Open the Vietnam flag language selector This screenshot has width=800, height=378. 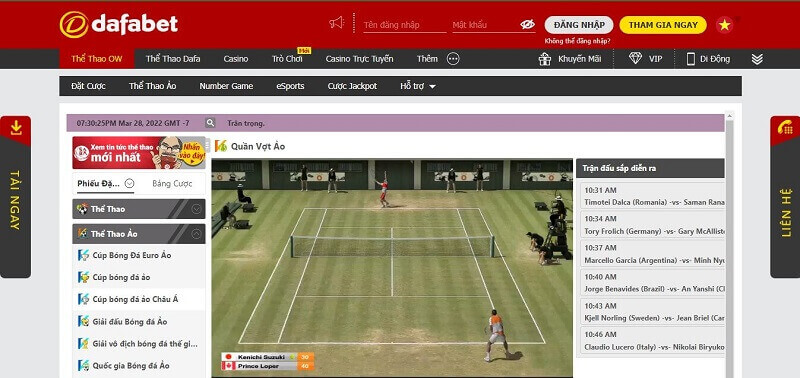(x=724, y=24)
